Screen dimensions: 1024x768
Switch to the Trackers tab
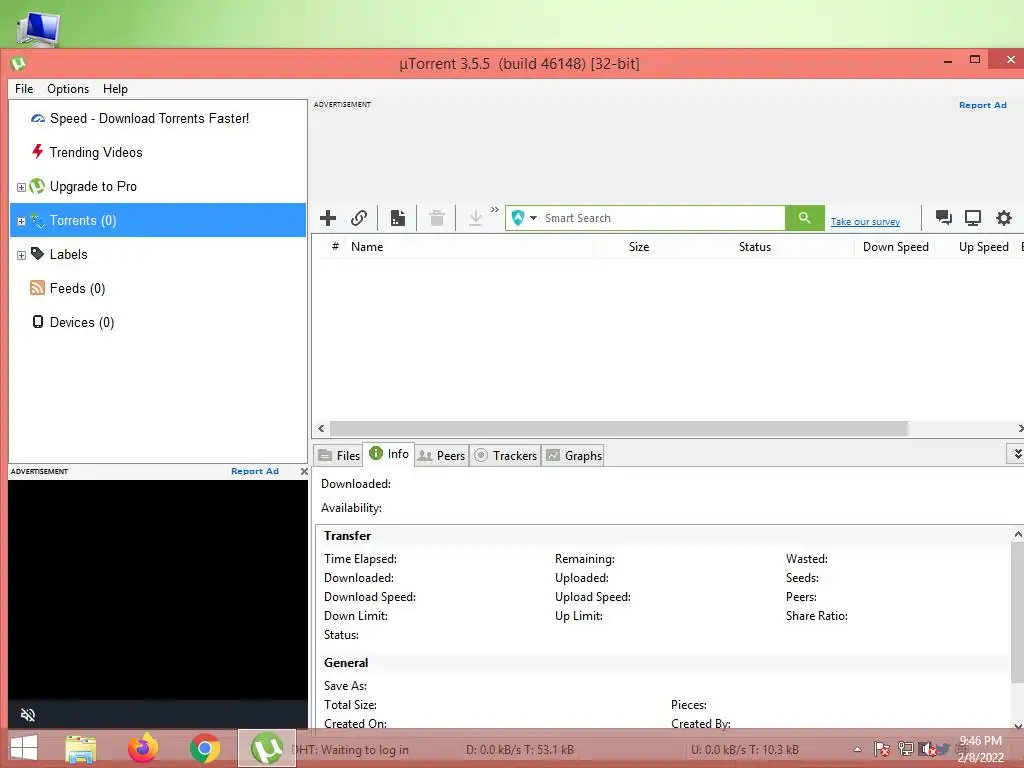pyautogui.click(x=505, y=455)
